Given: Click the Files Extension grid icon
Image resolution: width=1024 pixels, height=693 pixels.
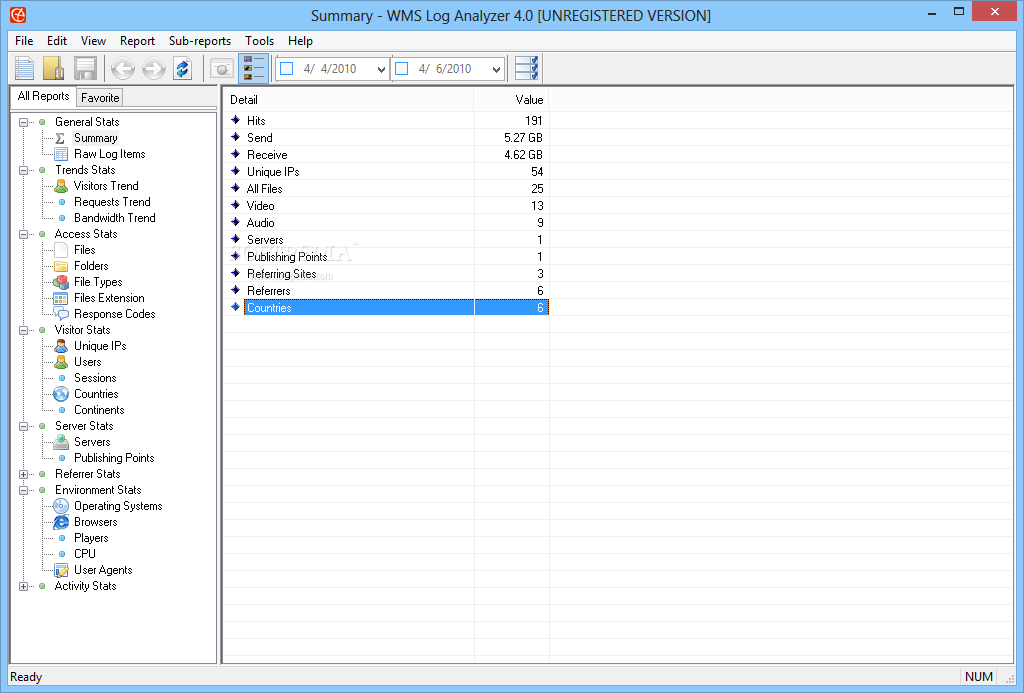Looking at the screenshot, I should (61, 298).
